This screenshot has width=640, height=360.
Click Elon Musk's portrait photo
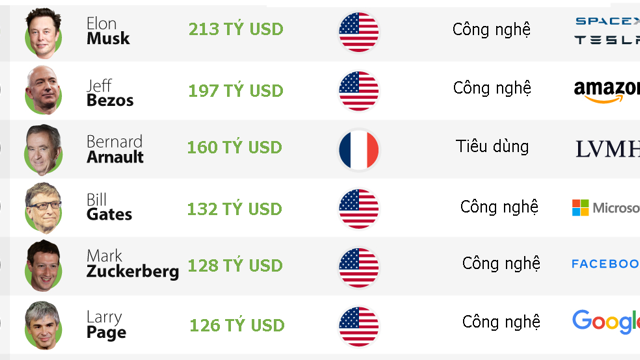tap(43, 33)
